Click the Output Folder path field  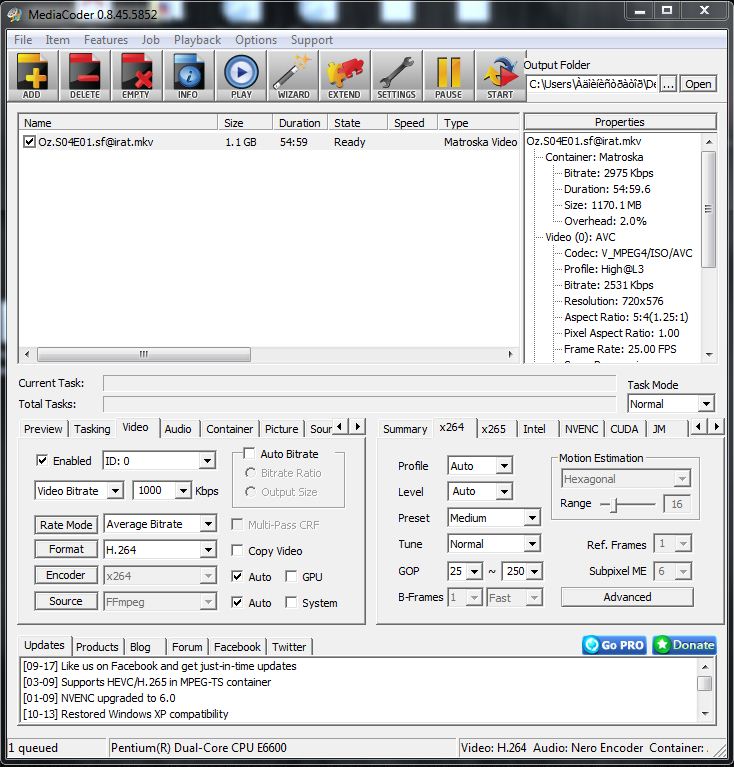(592, 84)
